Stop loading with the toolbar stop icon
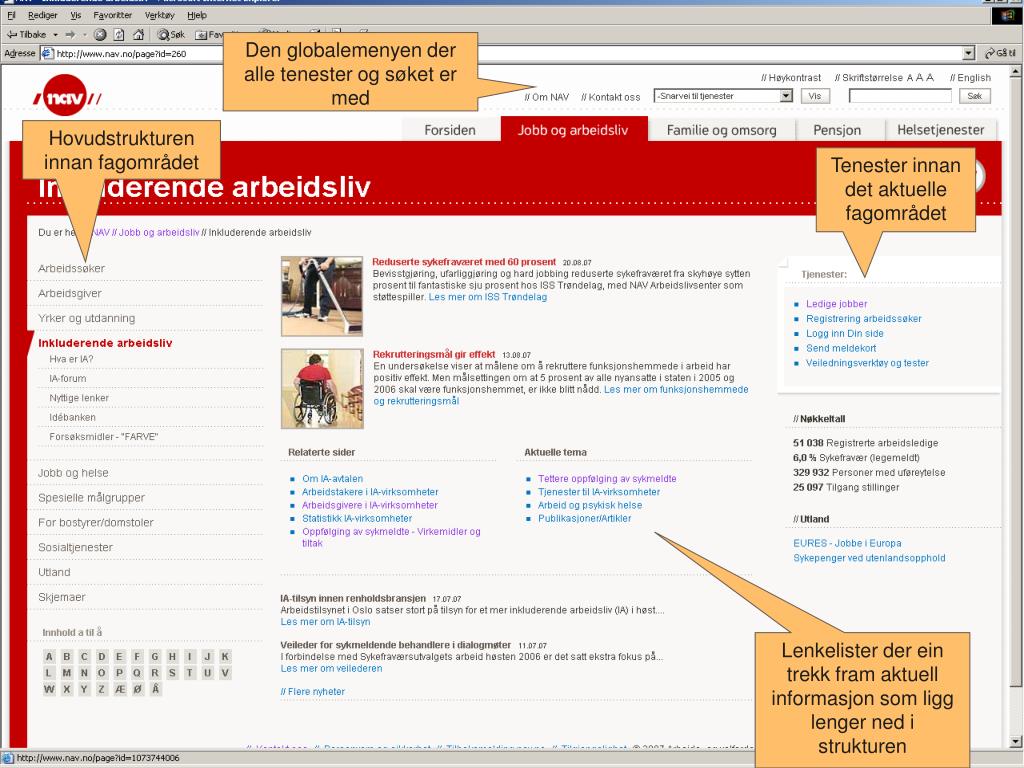This screenshot has width=1024, height=768. (100, 35)
